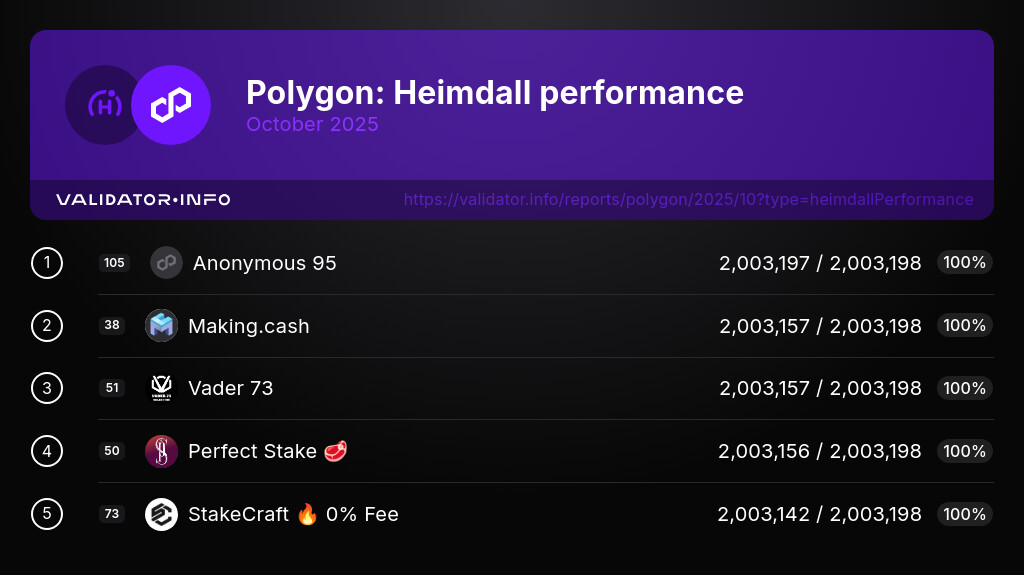Click the Anonymous 95 validator avatar
This screenshot has height=575, width=1024.
[x=166, y=263]
